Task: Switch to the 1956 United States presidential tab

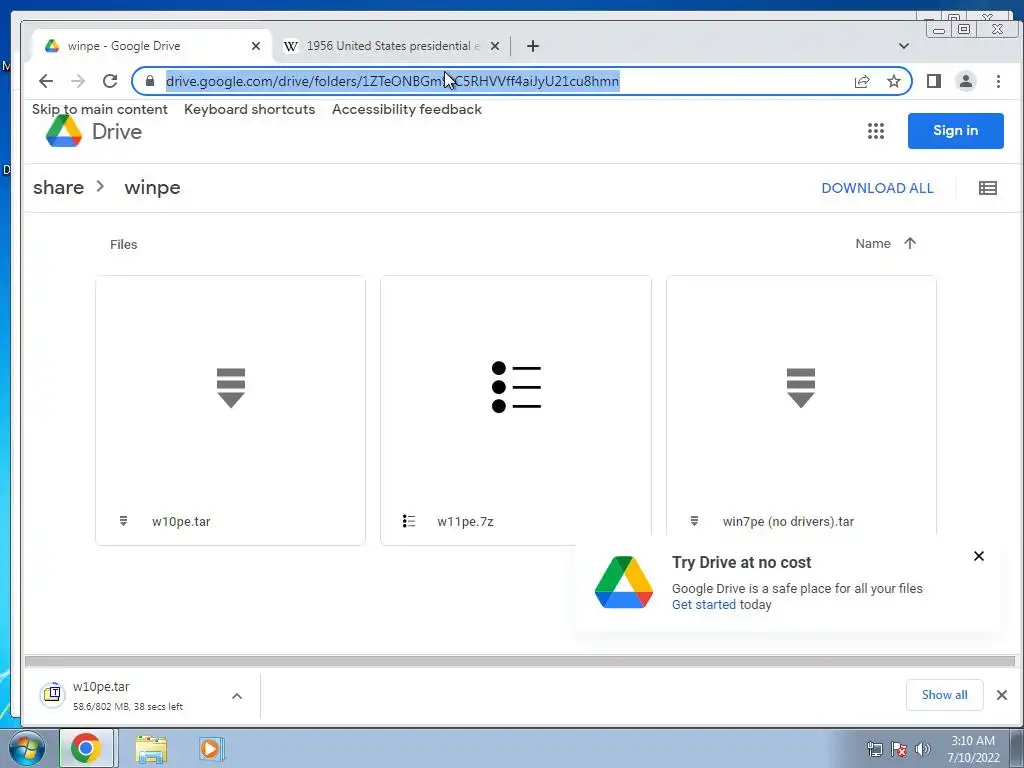Action: 392,46
